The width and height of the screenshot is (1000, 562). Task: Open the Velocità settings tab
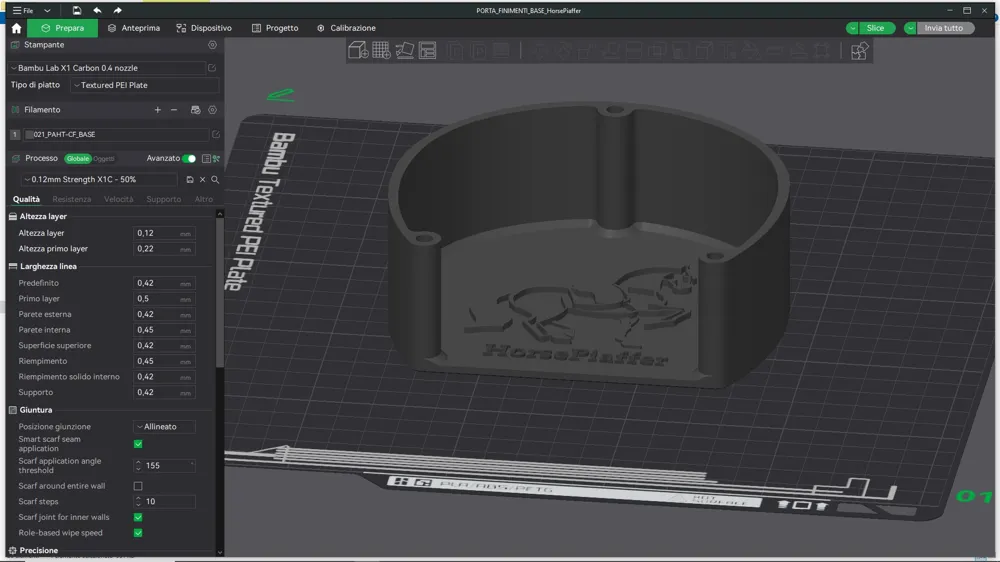click(x=119, y=199)
